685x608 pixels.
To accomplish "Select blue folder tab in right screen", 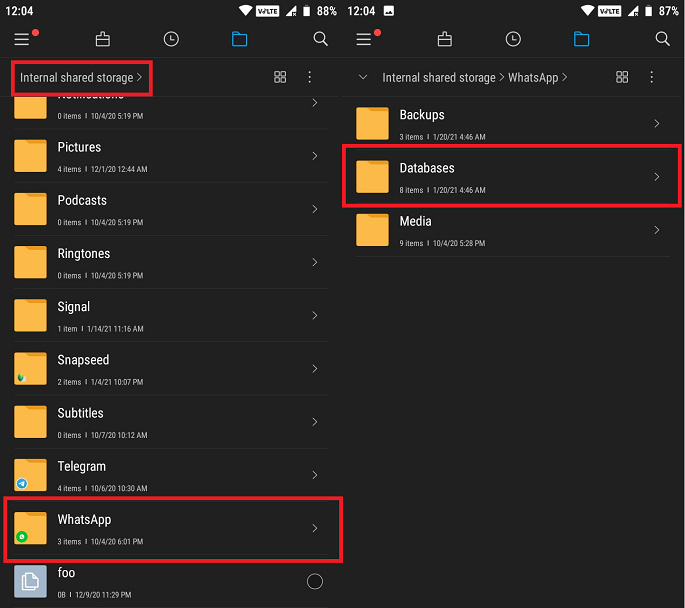I will pos(581,39).
